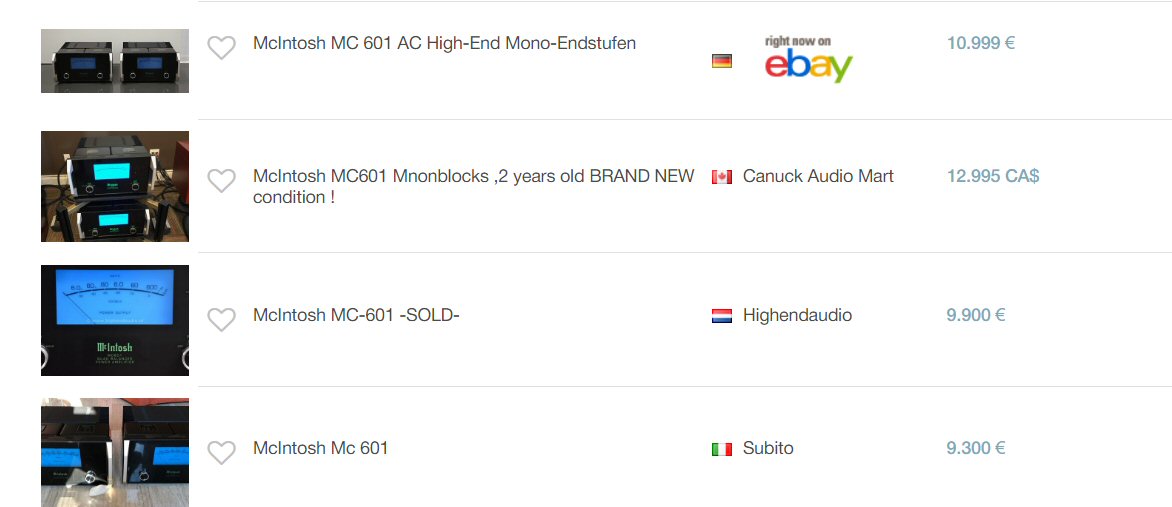1172x507 pixels.
Task: View the Canuck Audio Mart listing photo
Action: click(115, 186)
